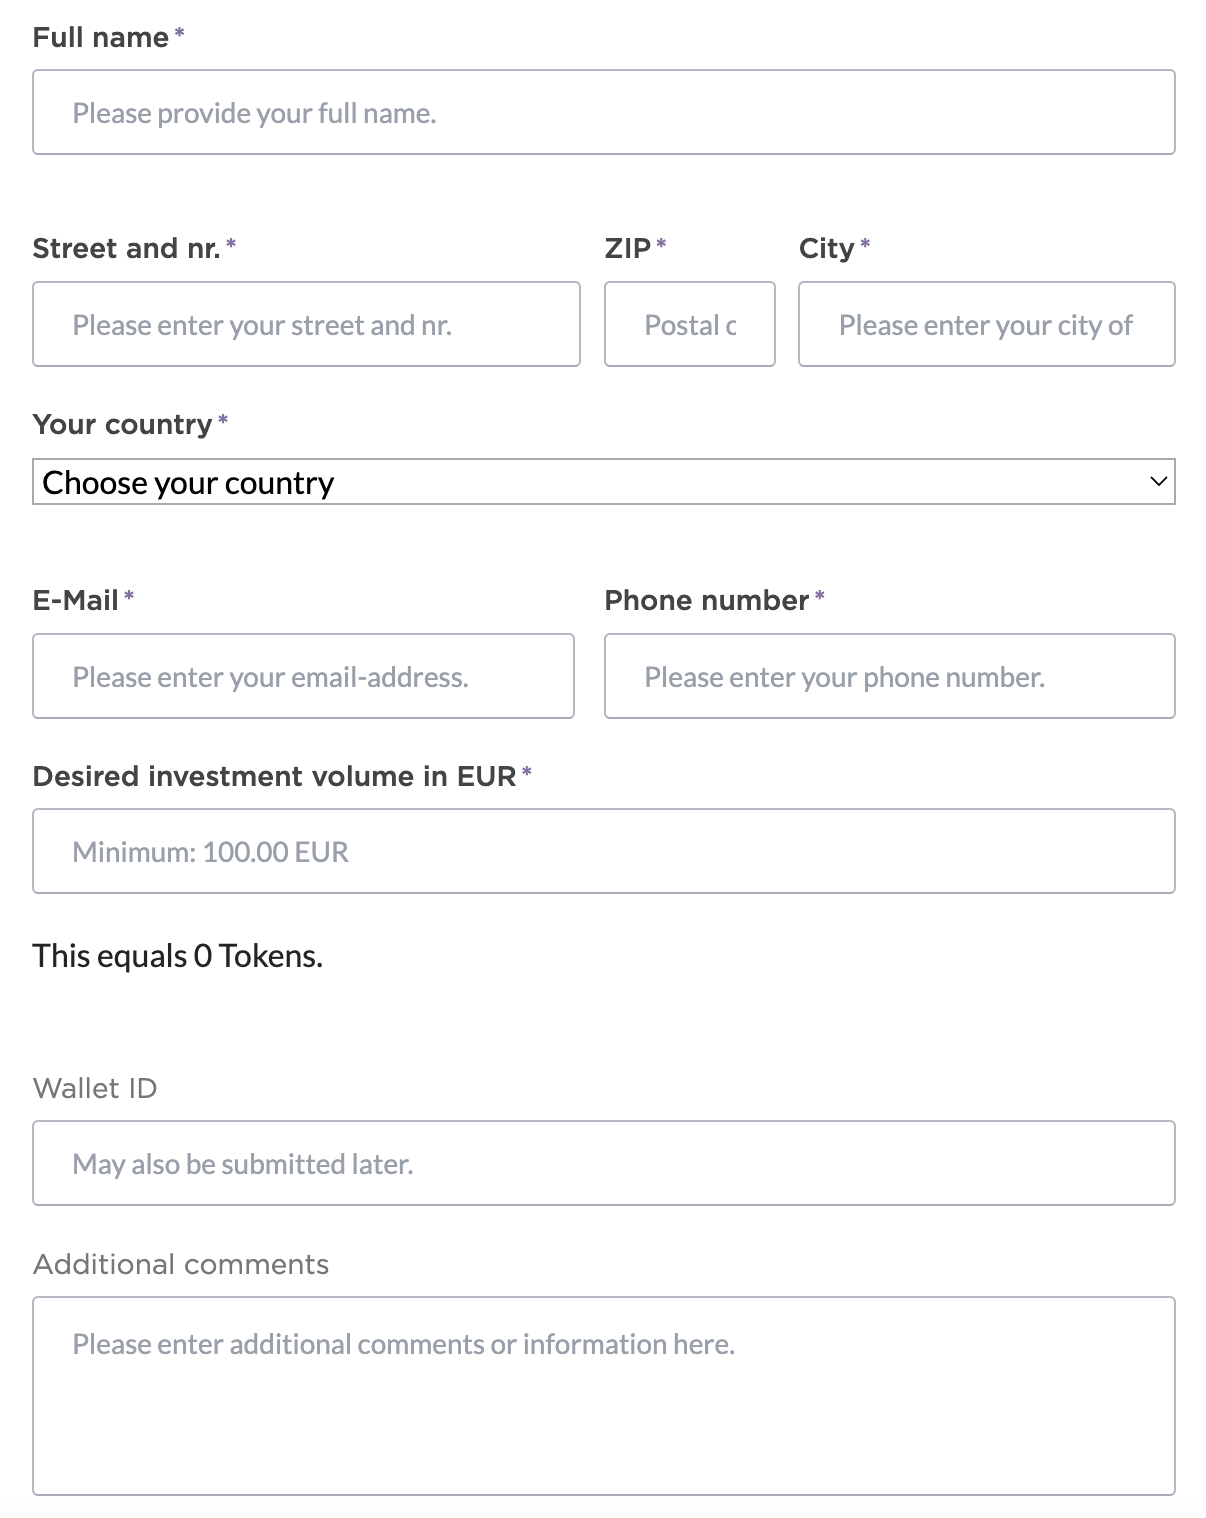
Task: Select the ZIP postal code field
Action: pyautogui.click(x=689, y=324)
